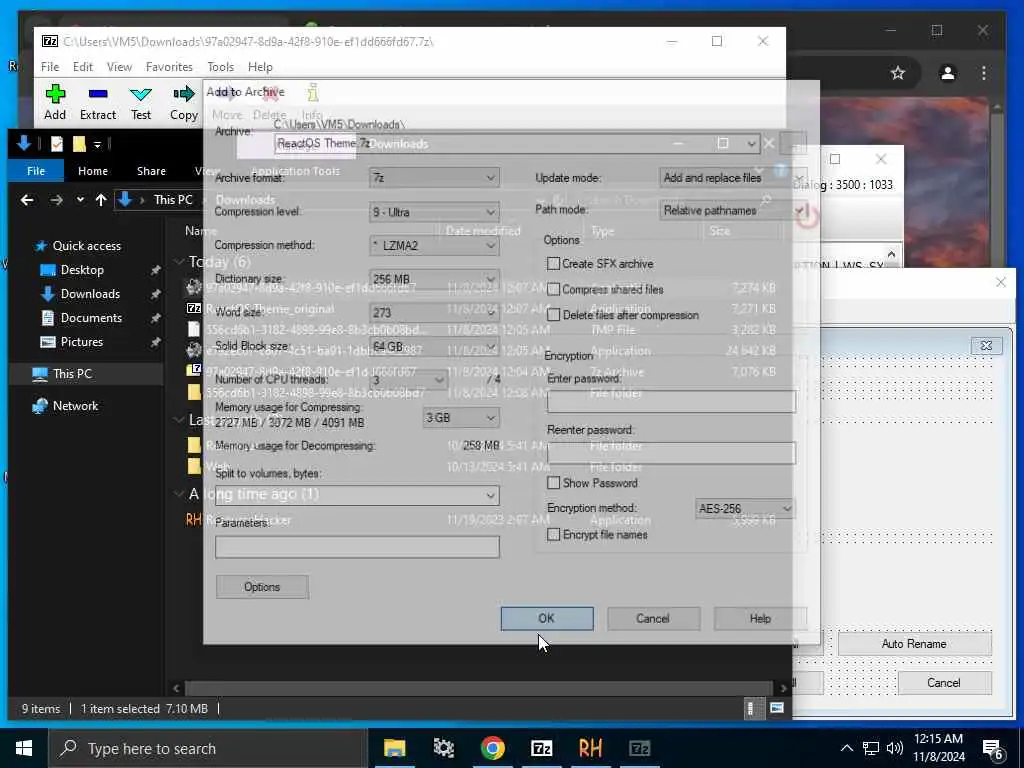Image resolution: width=1024 pixels, height=768 pixels.
Task: Enable Encrypt file names checkbox
Action: [x=554, y=534]
